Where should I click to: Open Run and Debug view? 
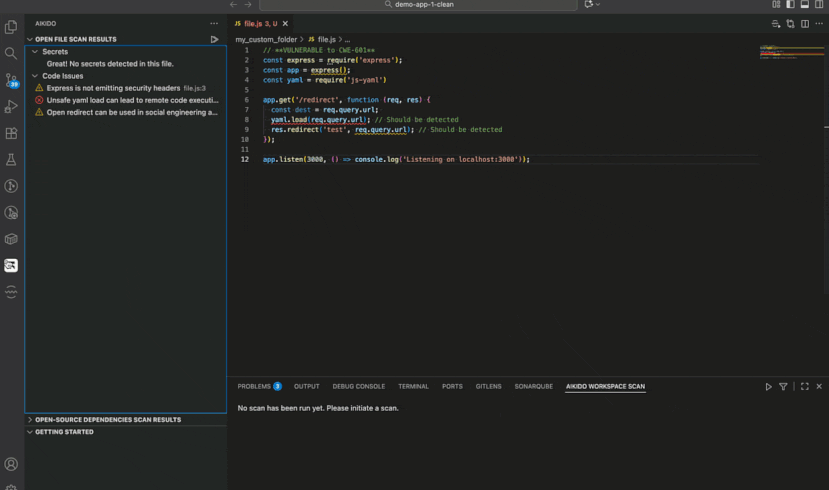11,106
